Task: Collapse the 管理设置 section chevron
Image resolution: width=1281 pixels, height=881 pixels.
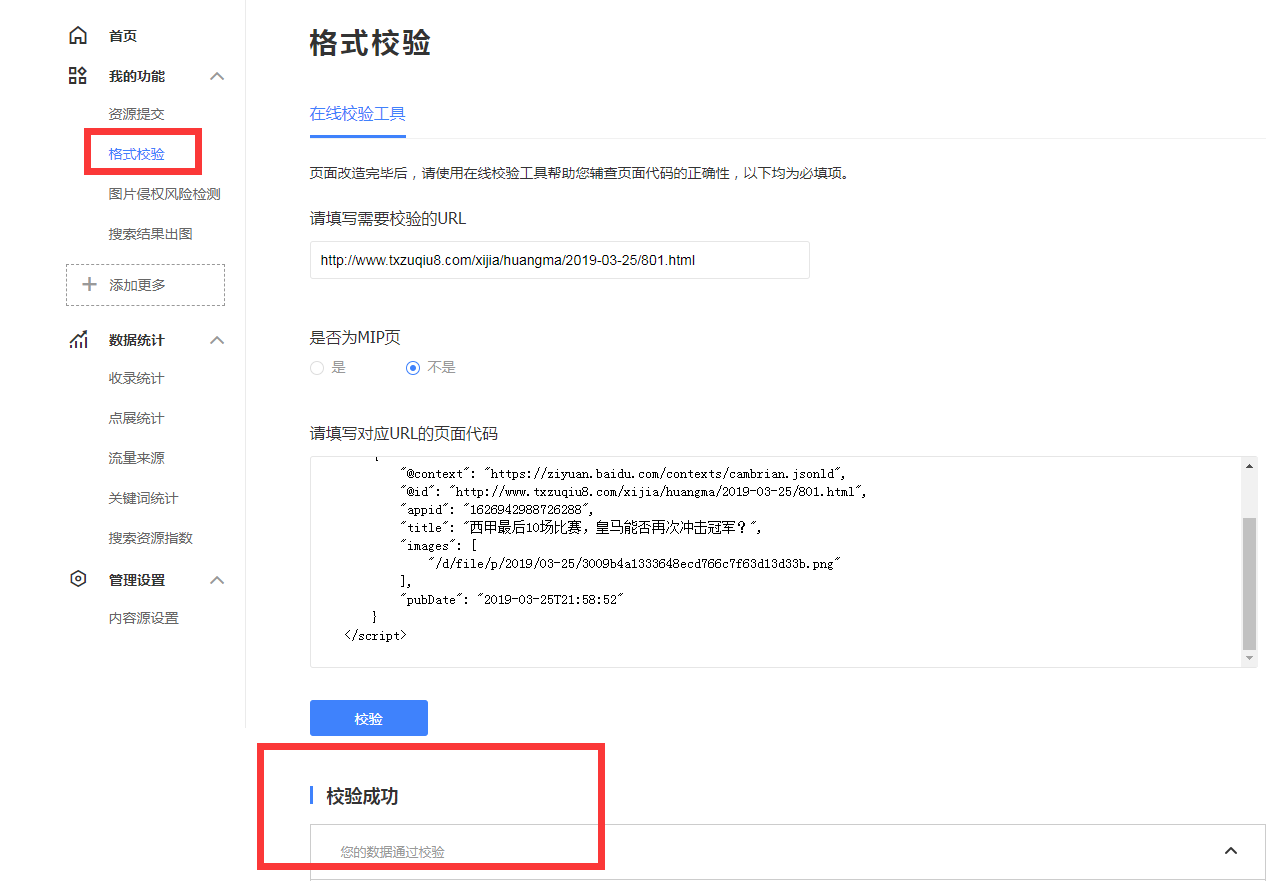Action: [217, 580]
